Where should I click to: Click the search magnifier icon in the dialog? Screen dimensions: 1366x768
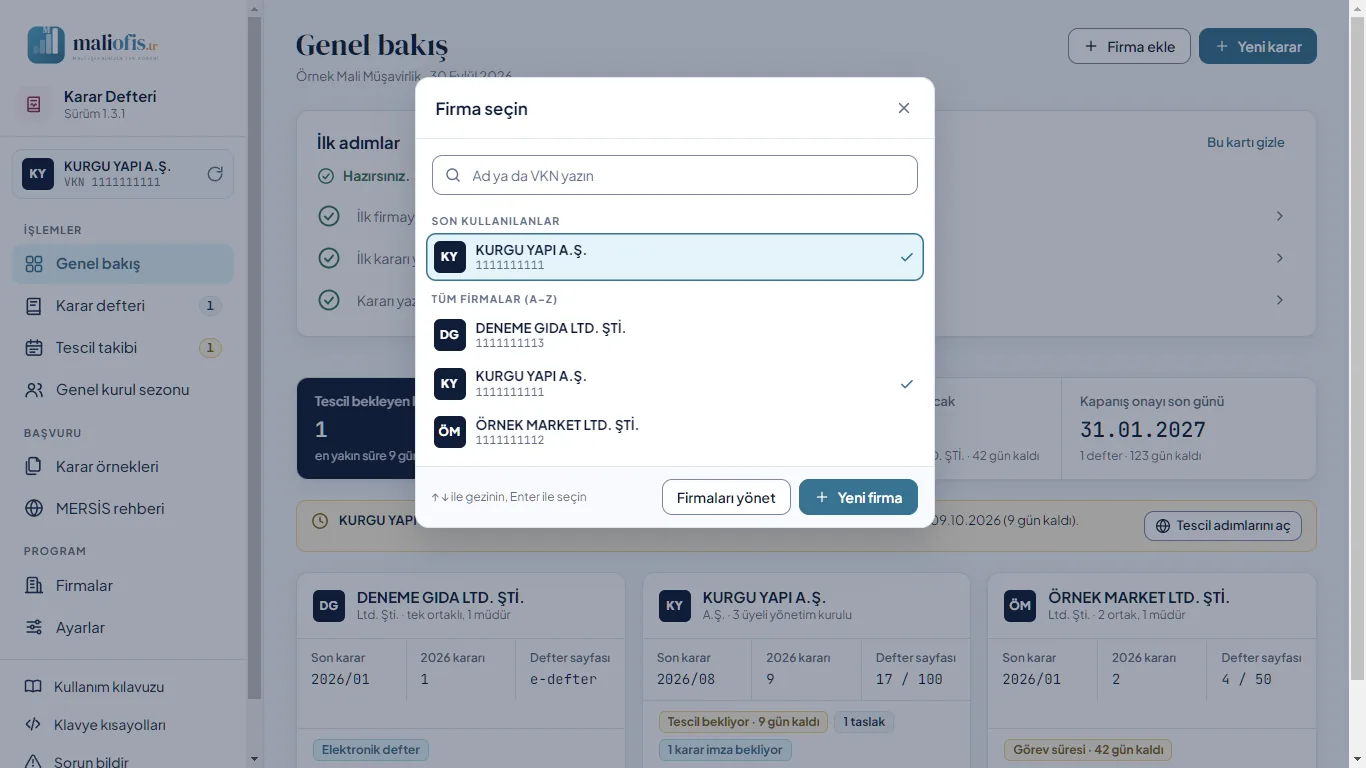click(453, 175)
